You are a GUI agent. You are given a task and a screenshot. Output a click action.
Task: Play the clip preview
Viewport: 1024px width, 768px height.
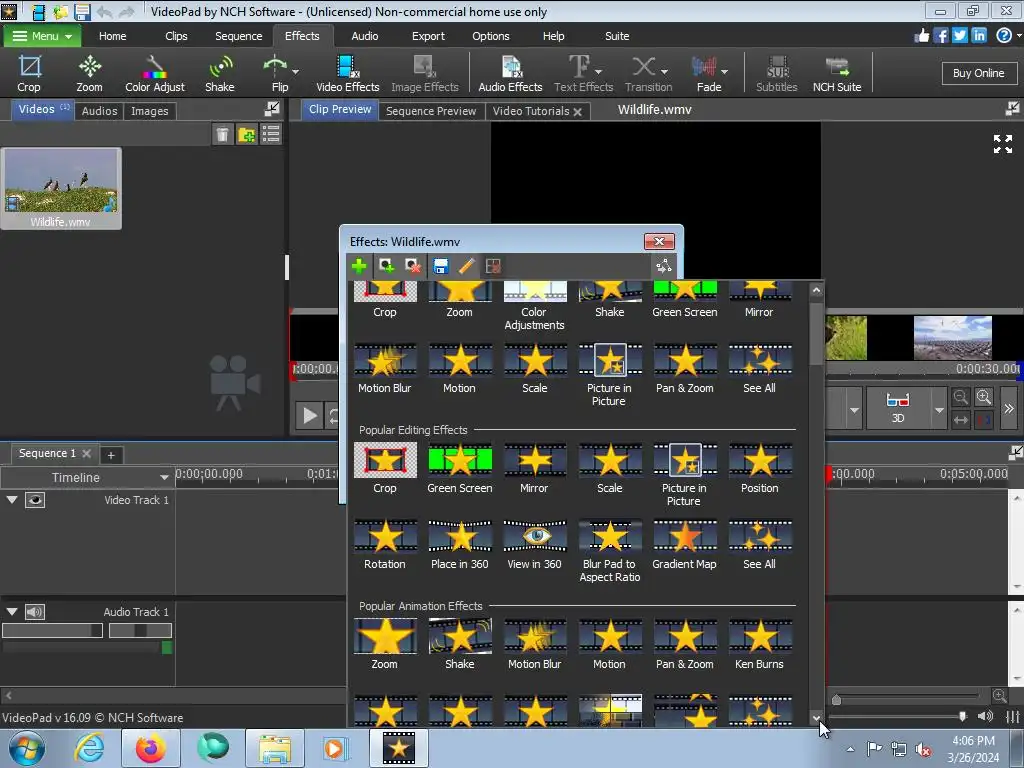click(x=310, y=415)
